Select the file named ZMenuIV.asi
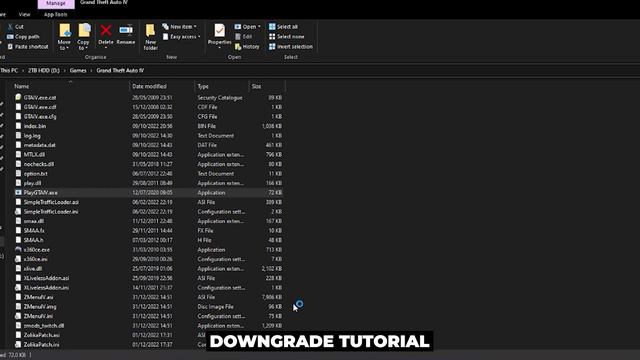The height and width of the screenshot is (360, 640). coord(38,297)
